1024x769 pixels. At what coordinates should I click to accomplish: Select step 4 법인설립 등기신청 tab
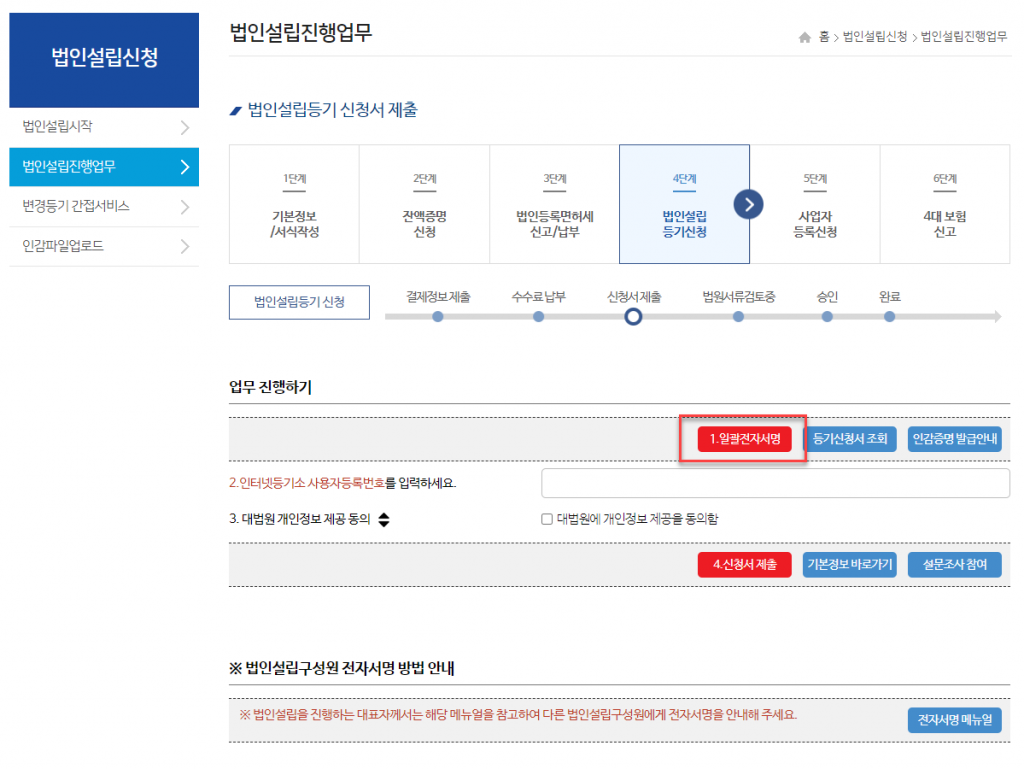pyautogui.click(x=684, y=204)
